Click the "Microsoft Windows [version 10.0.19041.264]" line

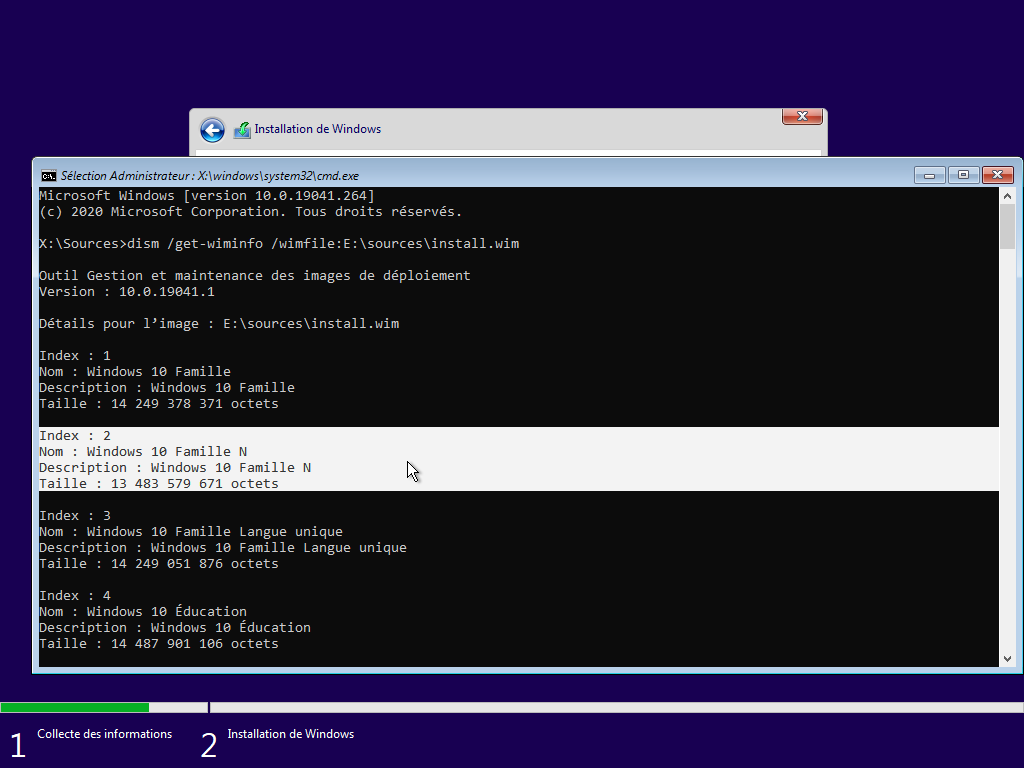point(207,195)
